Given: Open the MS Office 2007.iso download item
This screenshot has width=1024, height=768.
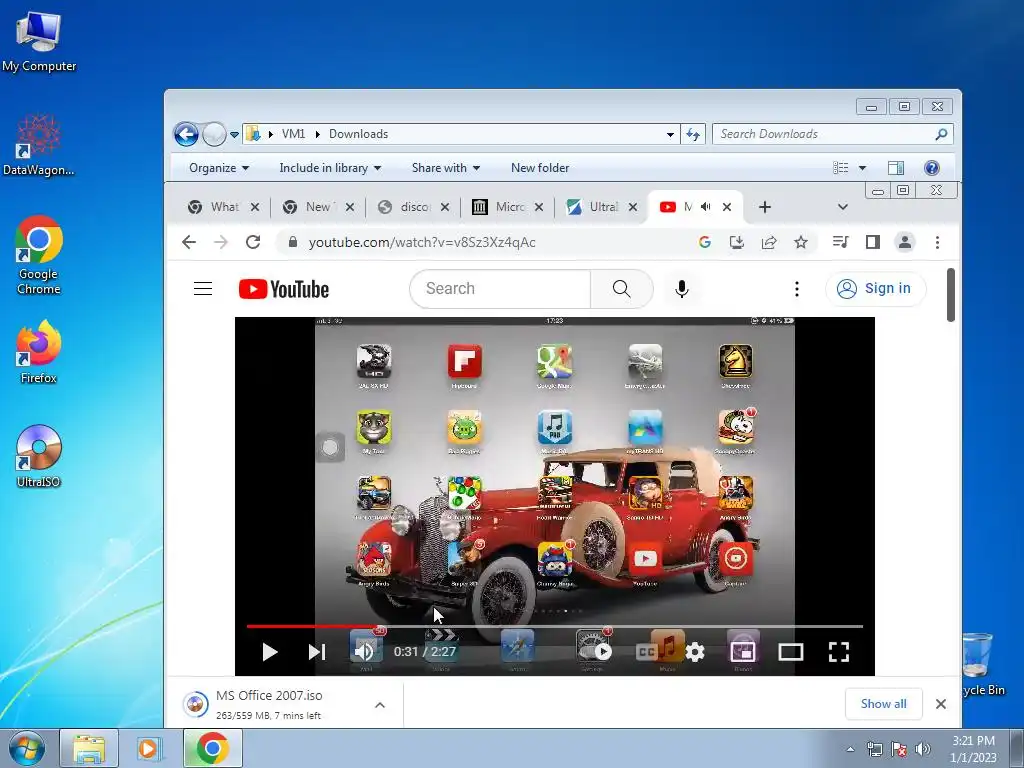Looking at the screenshot, I should click(x=269, y=705).
